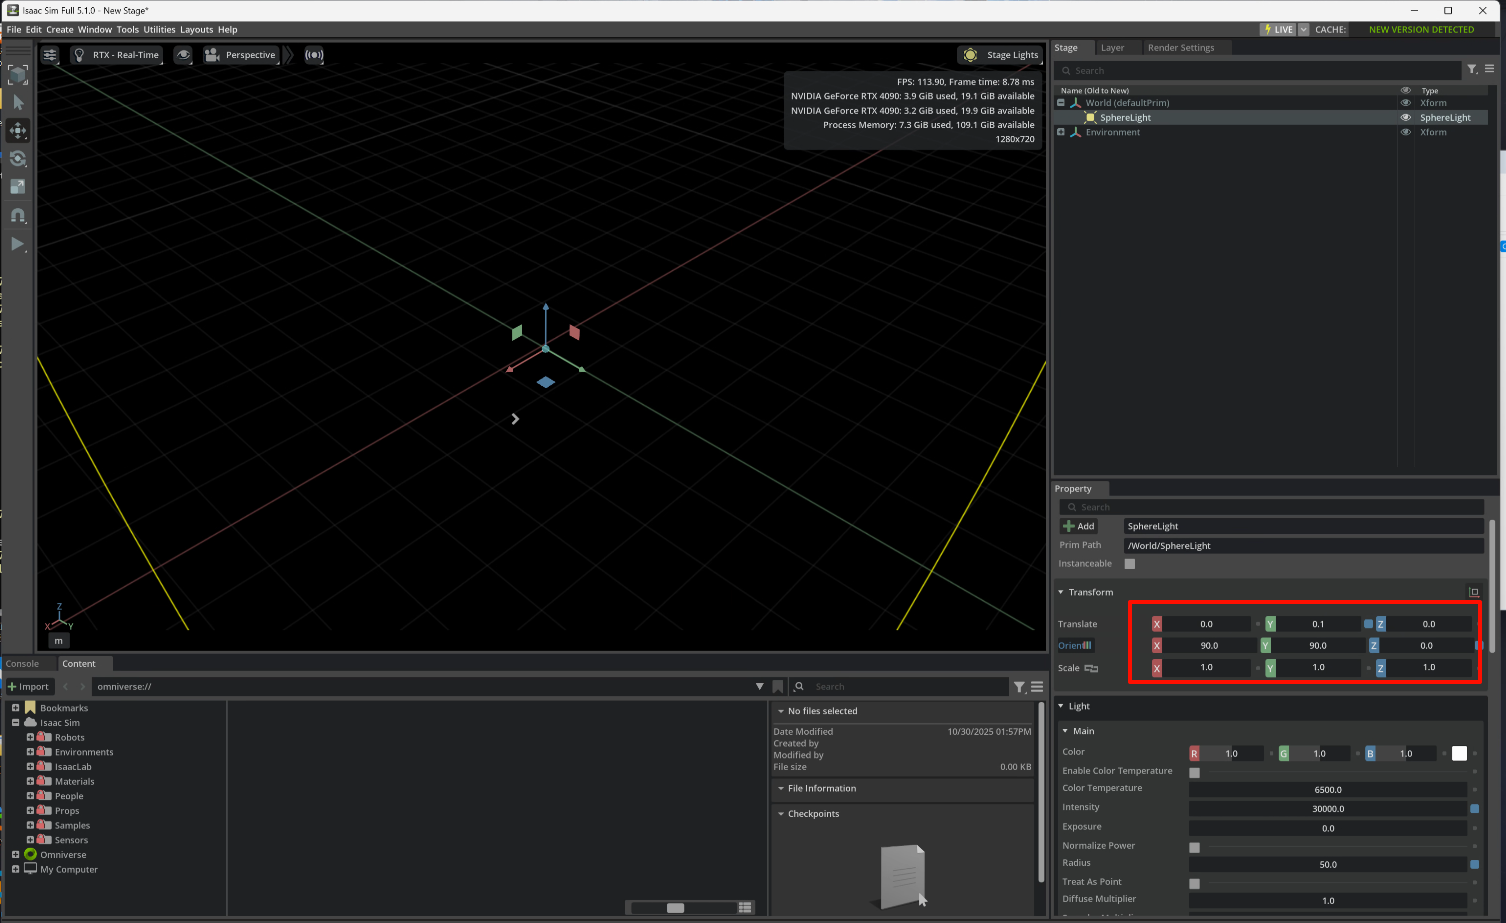This screenshot has height=923, width=1506.
Task: Click the Stage Lights sun icon
Action: click(970, 55)
